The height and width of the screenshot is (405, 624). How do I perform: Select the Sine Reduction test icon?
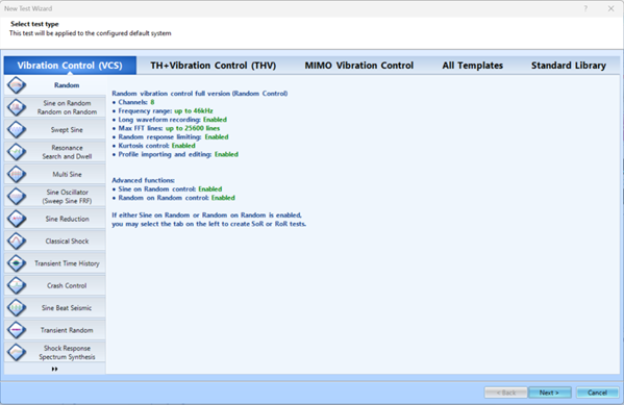pyautogui.click(x=16, y=219)
